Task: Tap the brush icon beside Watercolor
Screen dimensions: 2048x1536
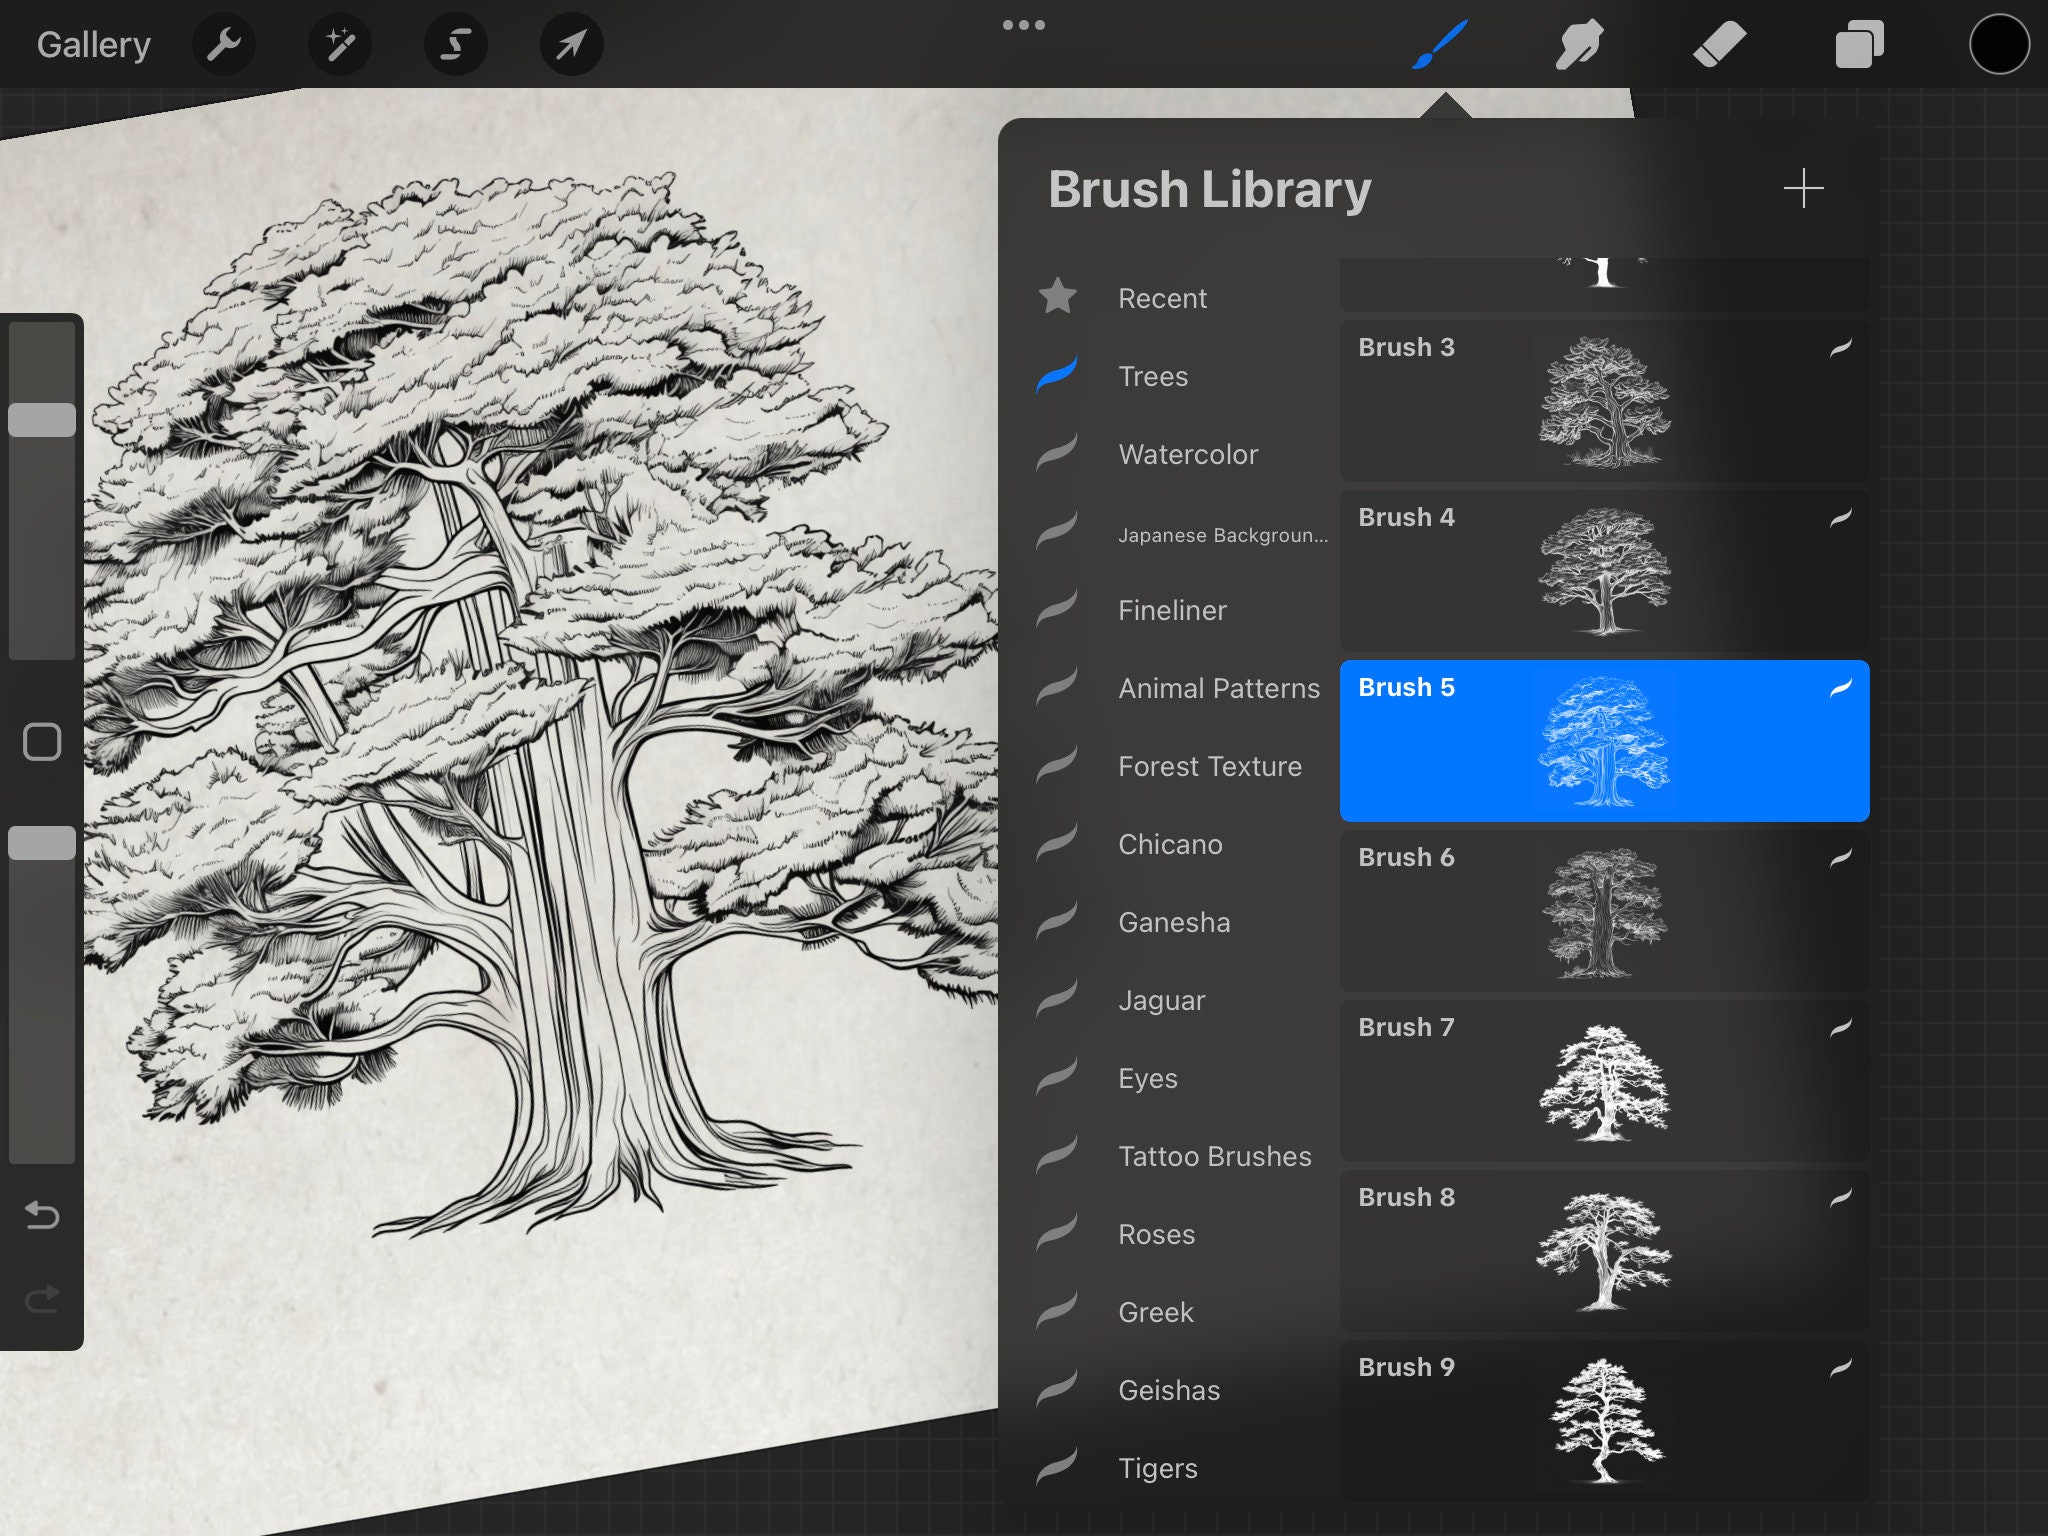Action: pyautogui.click(x=1057, y=452)
